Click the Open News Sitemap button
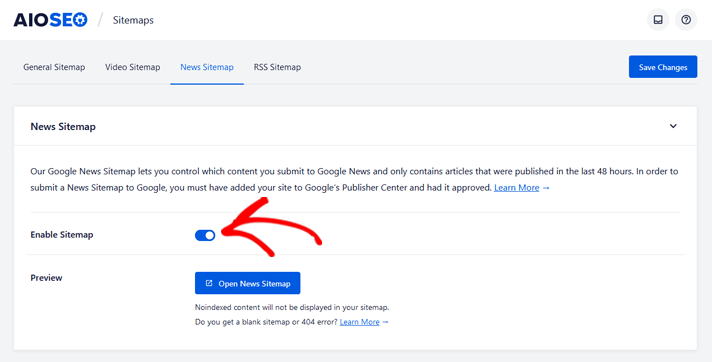 [x=247, y=283]
